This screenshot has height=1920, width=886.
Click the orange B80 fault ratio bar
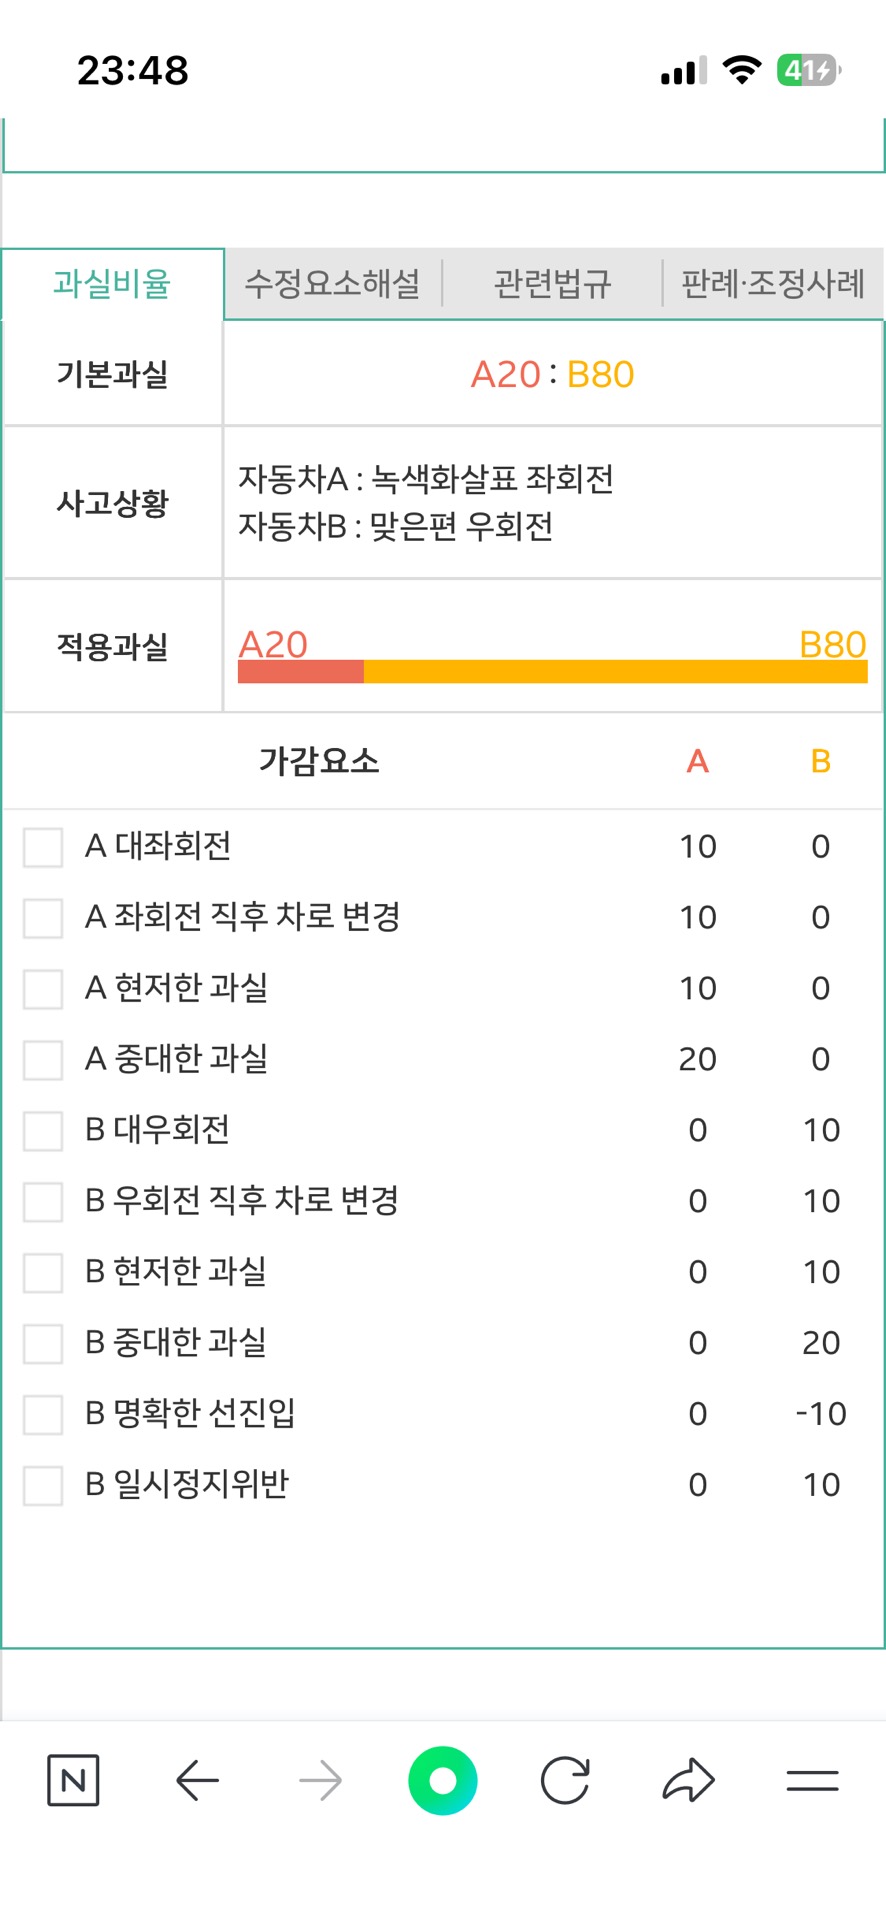pos(615,671)
